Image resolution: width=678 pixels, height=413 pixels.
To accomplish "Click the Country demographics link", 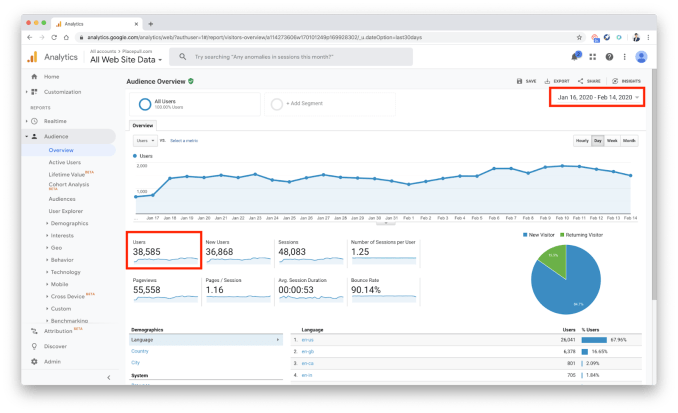I will (x=141, y=351).
